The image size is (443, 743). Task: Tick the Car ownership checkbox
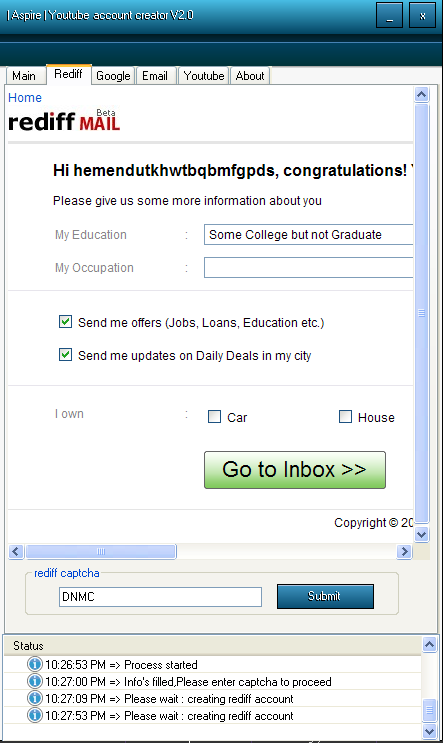pyautogui.click(x=215, y=417)
